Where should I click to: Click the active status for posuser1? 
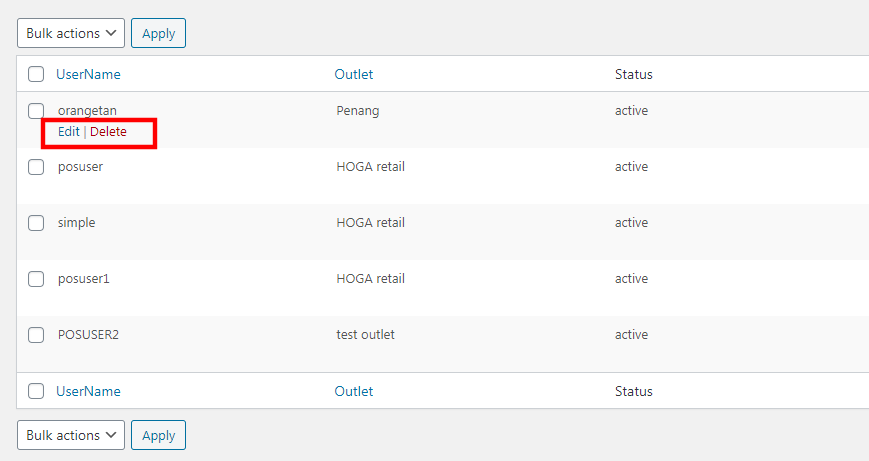pyautogui.click(x=631, y=279)
